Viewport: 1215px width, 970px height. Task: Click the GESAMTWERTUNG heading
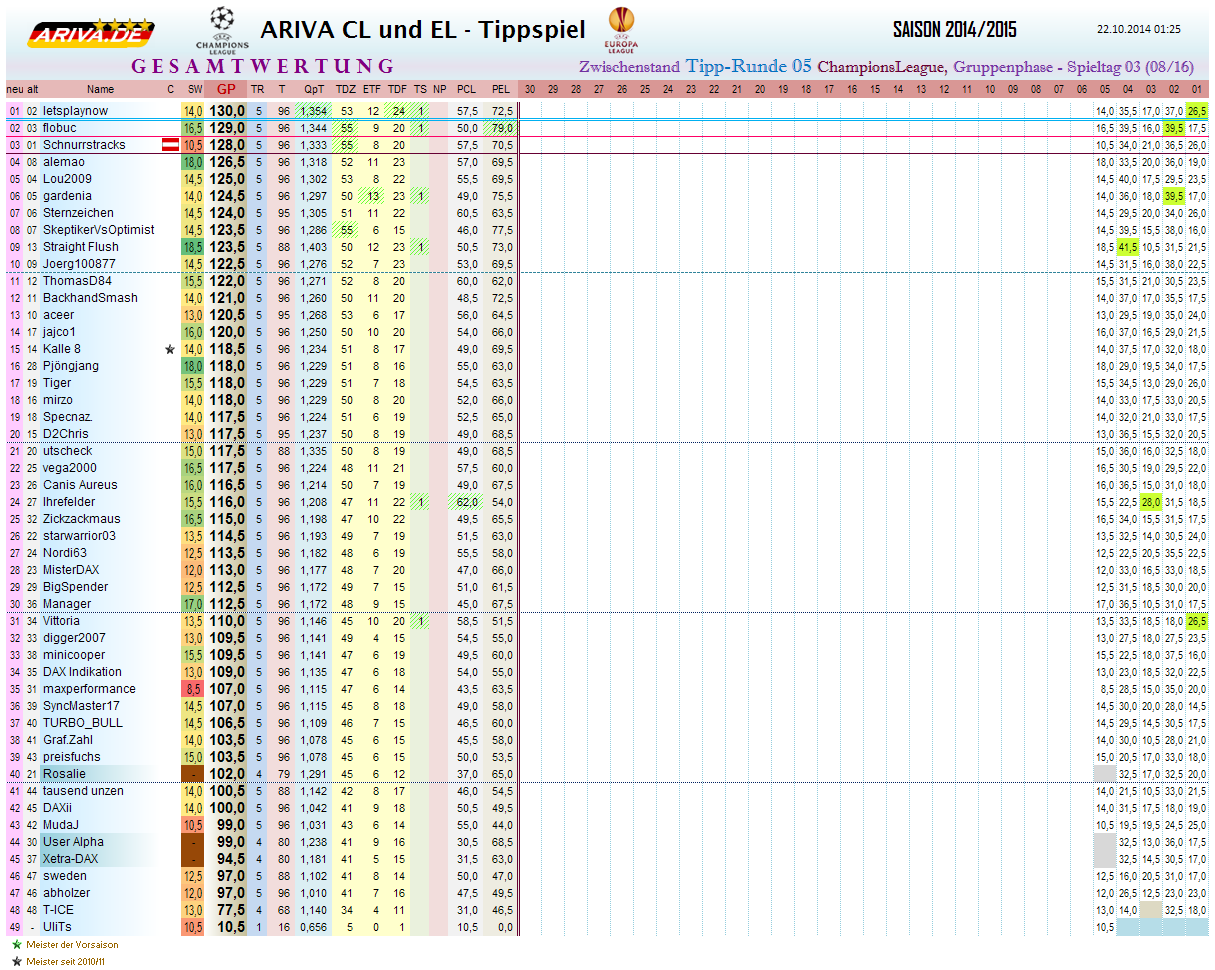(x=263, y=66)
